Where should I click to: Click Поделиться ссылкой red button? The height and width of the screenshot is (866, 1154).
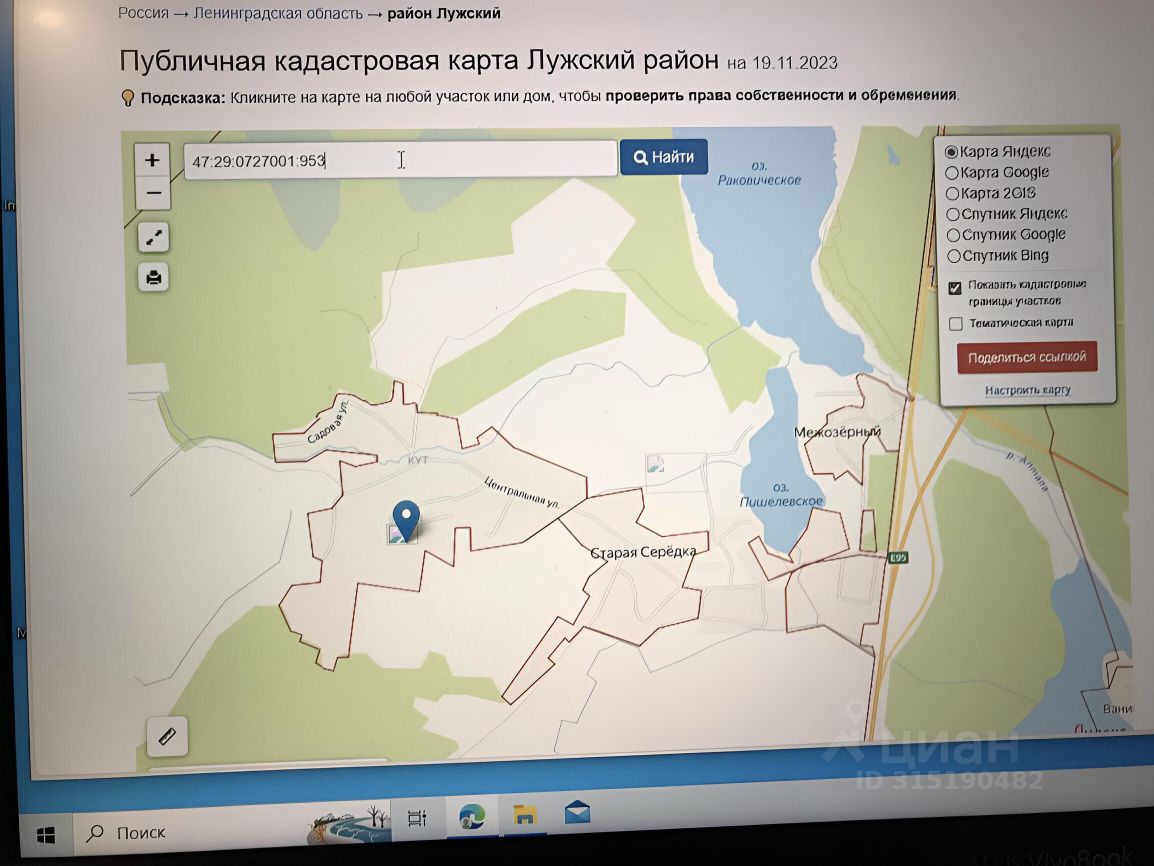coord(1027,358)
